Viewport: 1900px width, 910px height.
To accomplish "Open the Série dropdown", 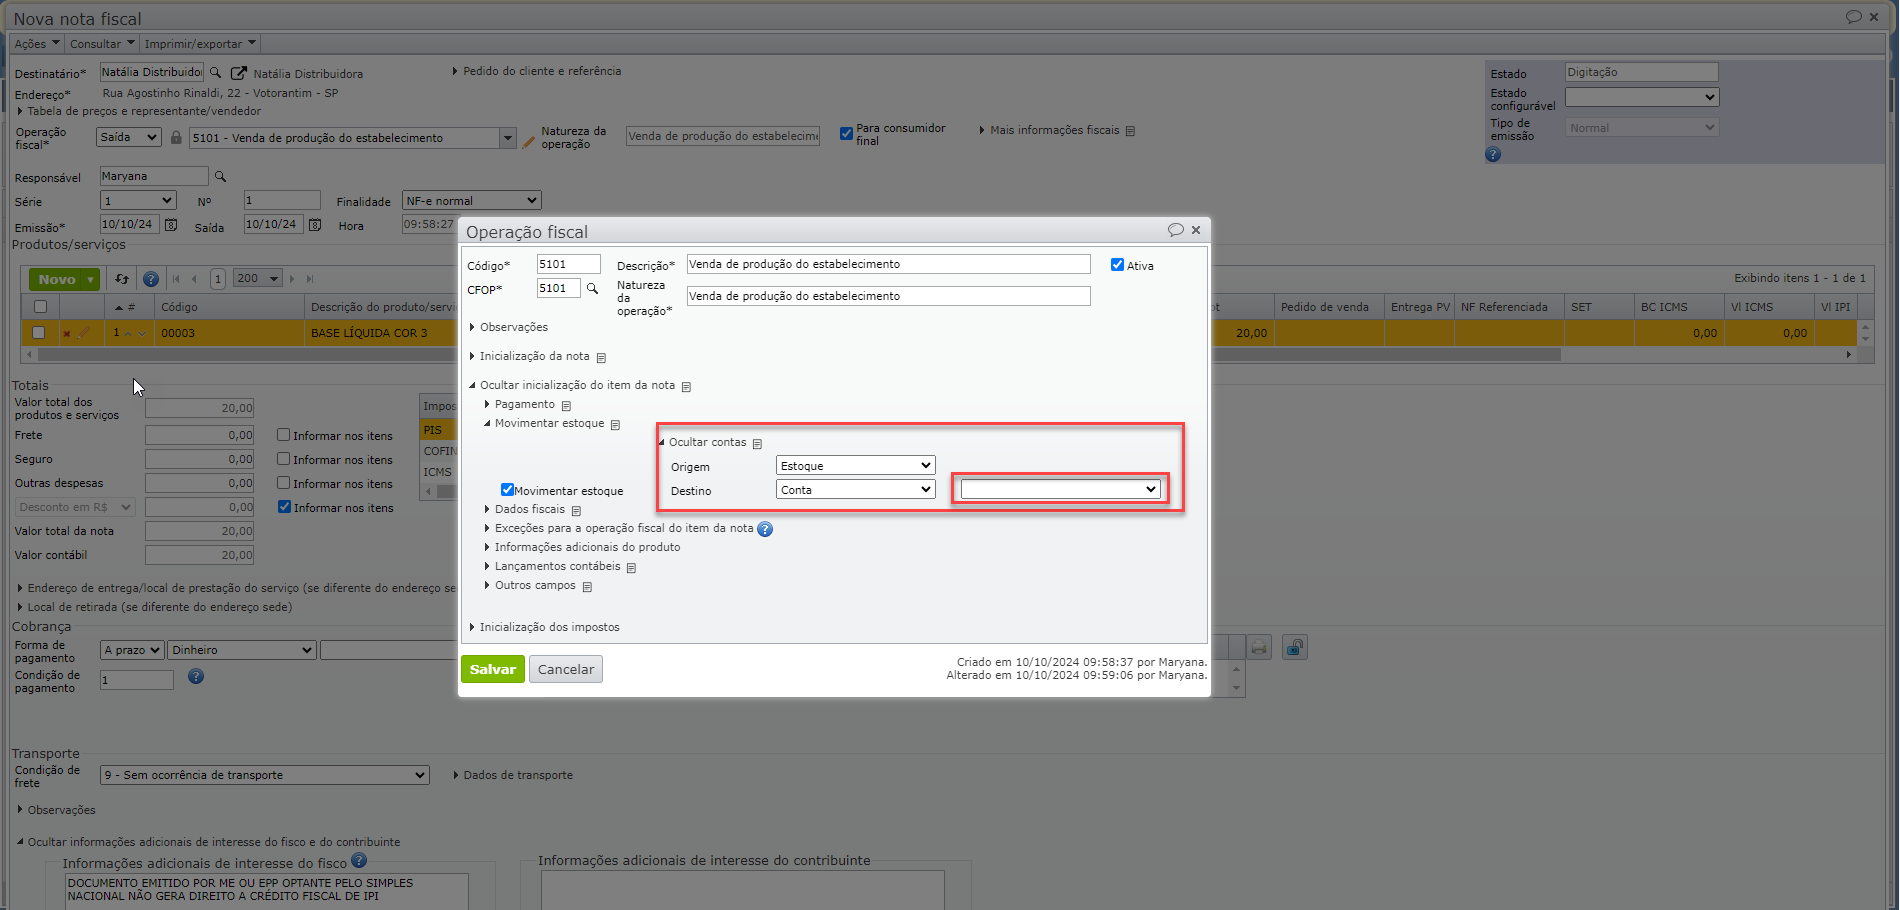I will click(138, 201).
